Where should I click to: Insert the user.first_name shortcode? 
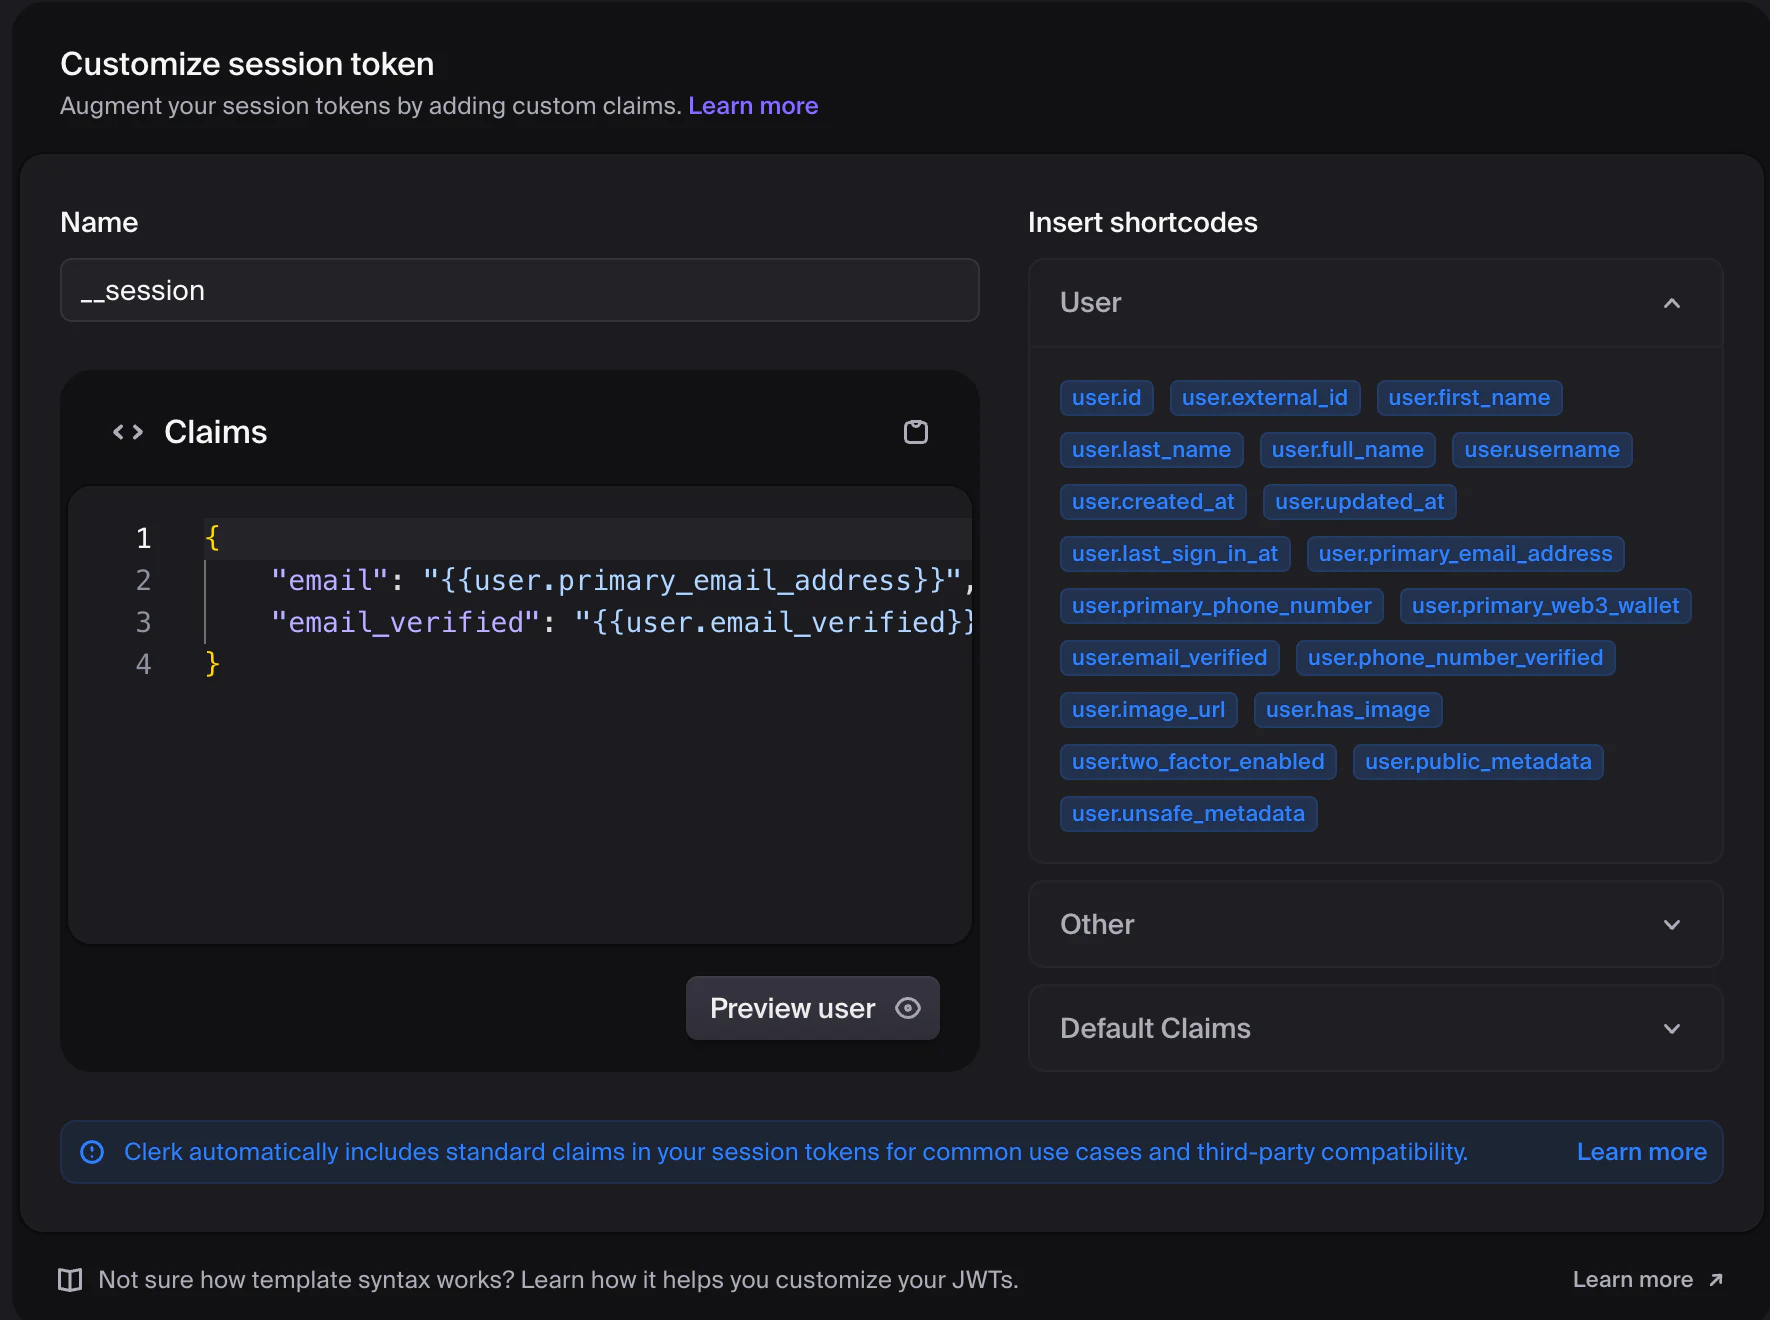[1469, 398]
